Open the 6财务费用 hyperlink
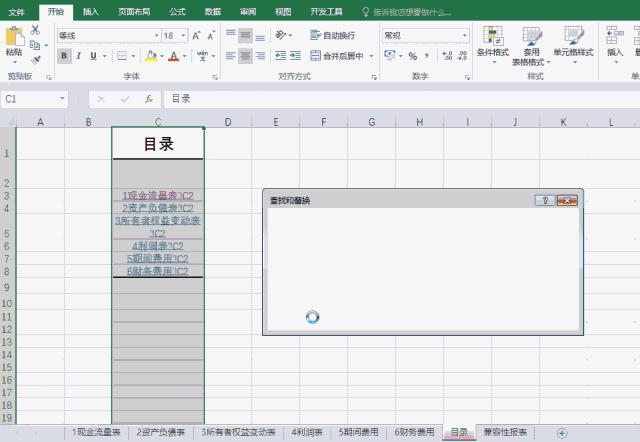Screen dimensions: 640x442 pyautogui.click(x=158, y=271)
